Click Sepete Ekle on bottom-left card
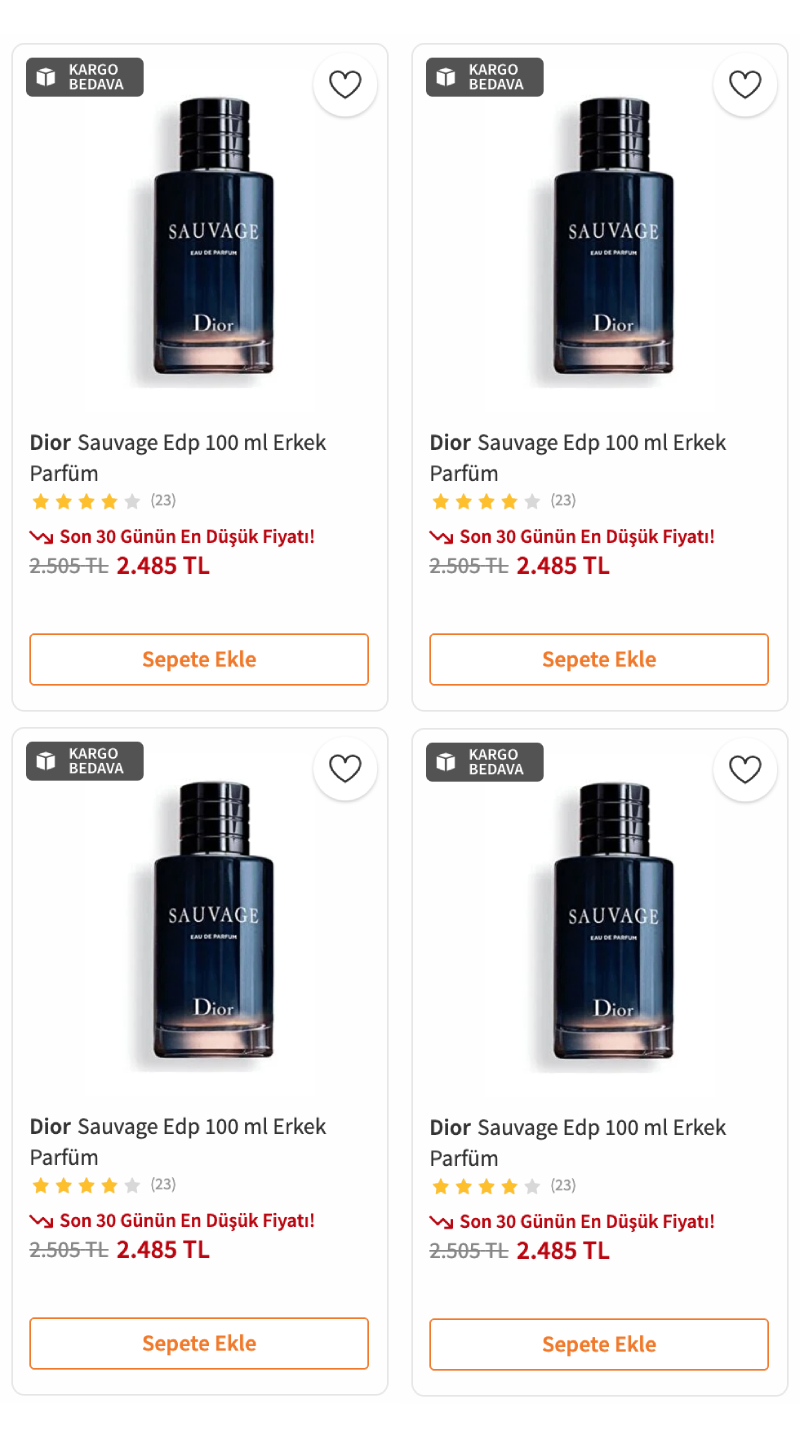800x1438 pixels. pos(199,1343)
